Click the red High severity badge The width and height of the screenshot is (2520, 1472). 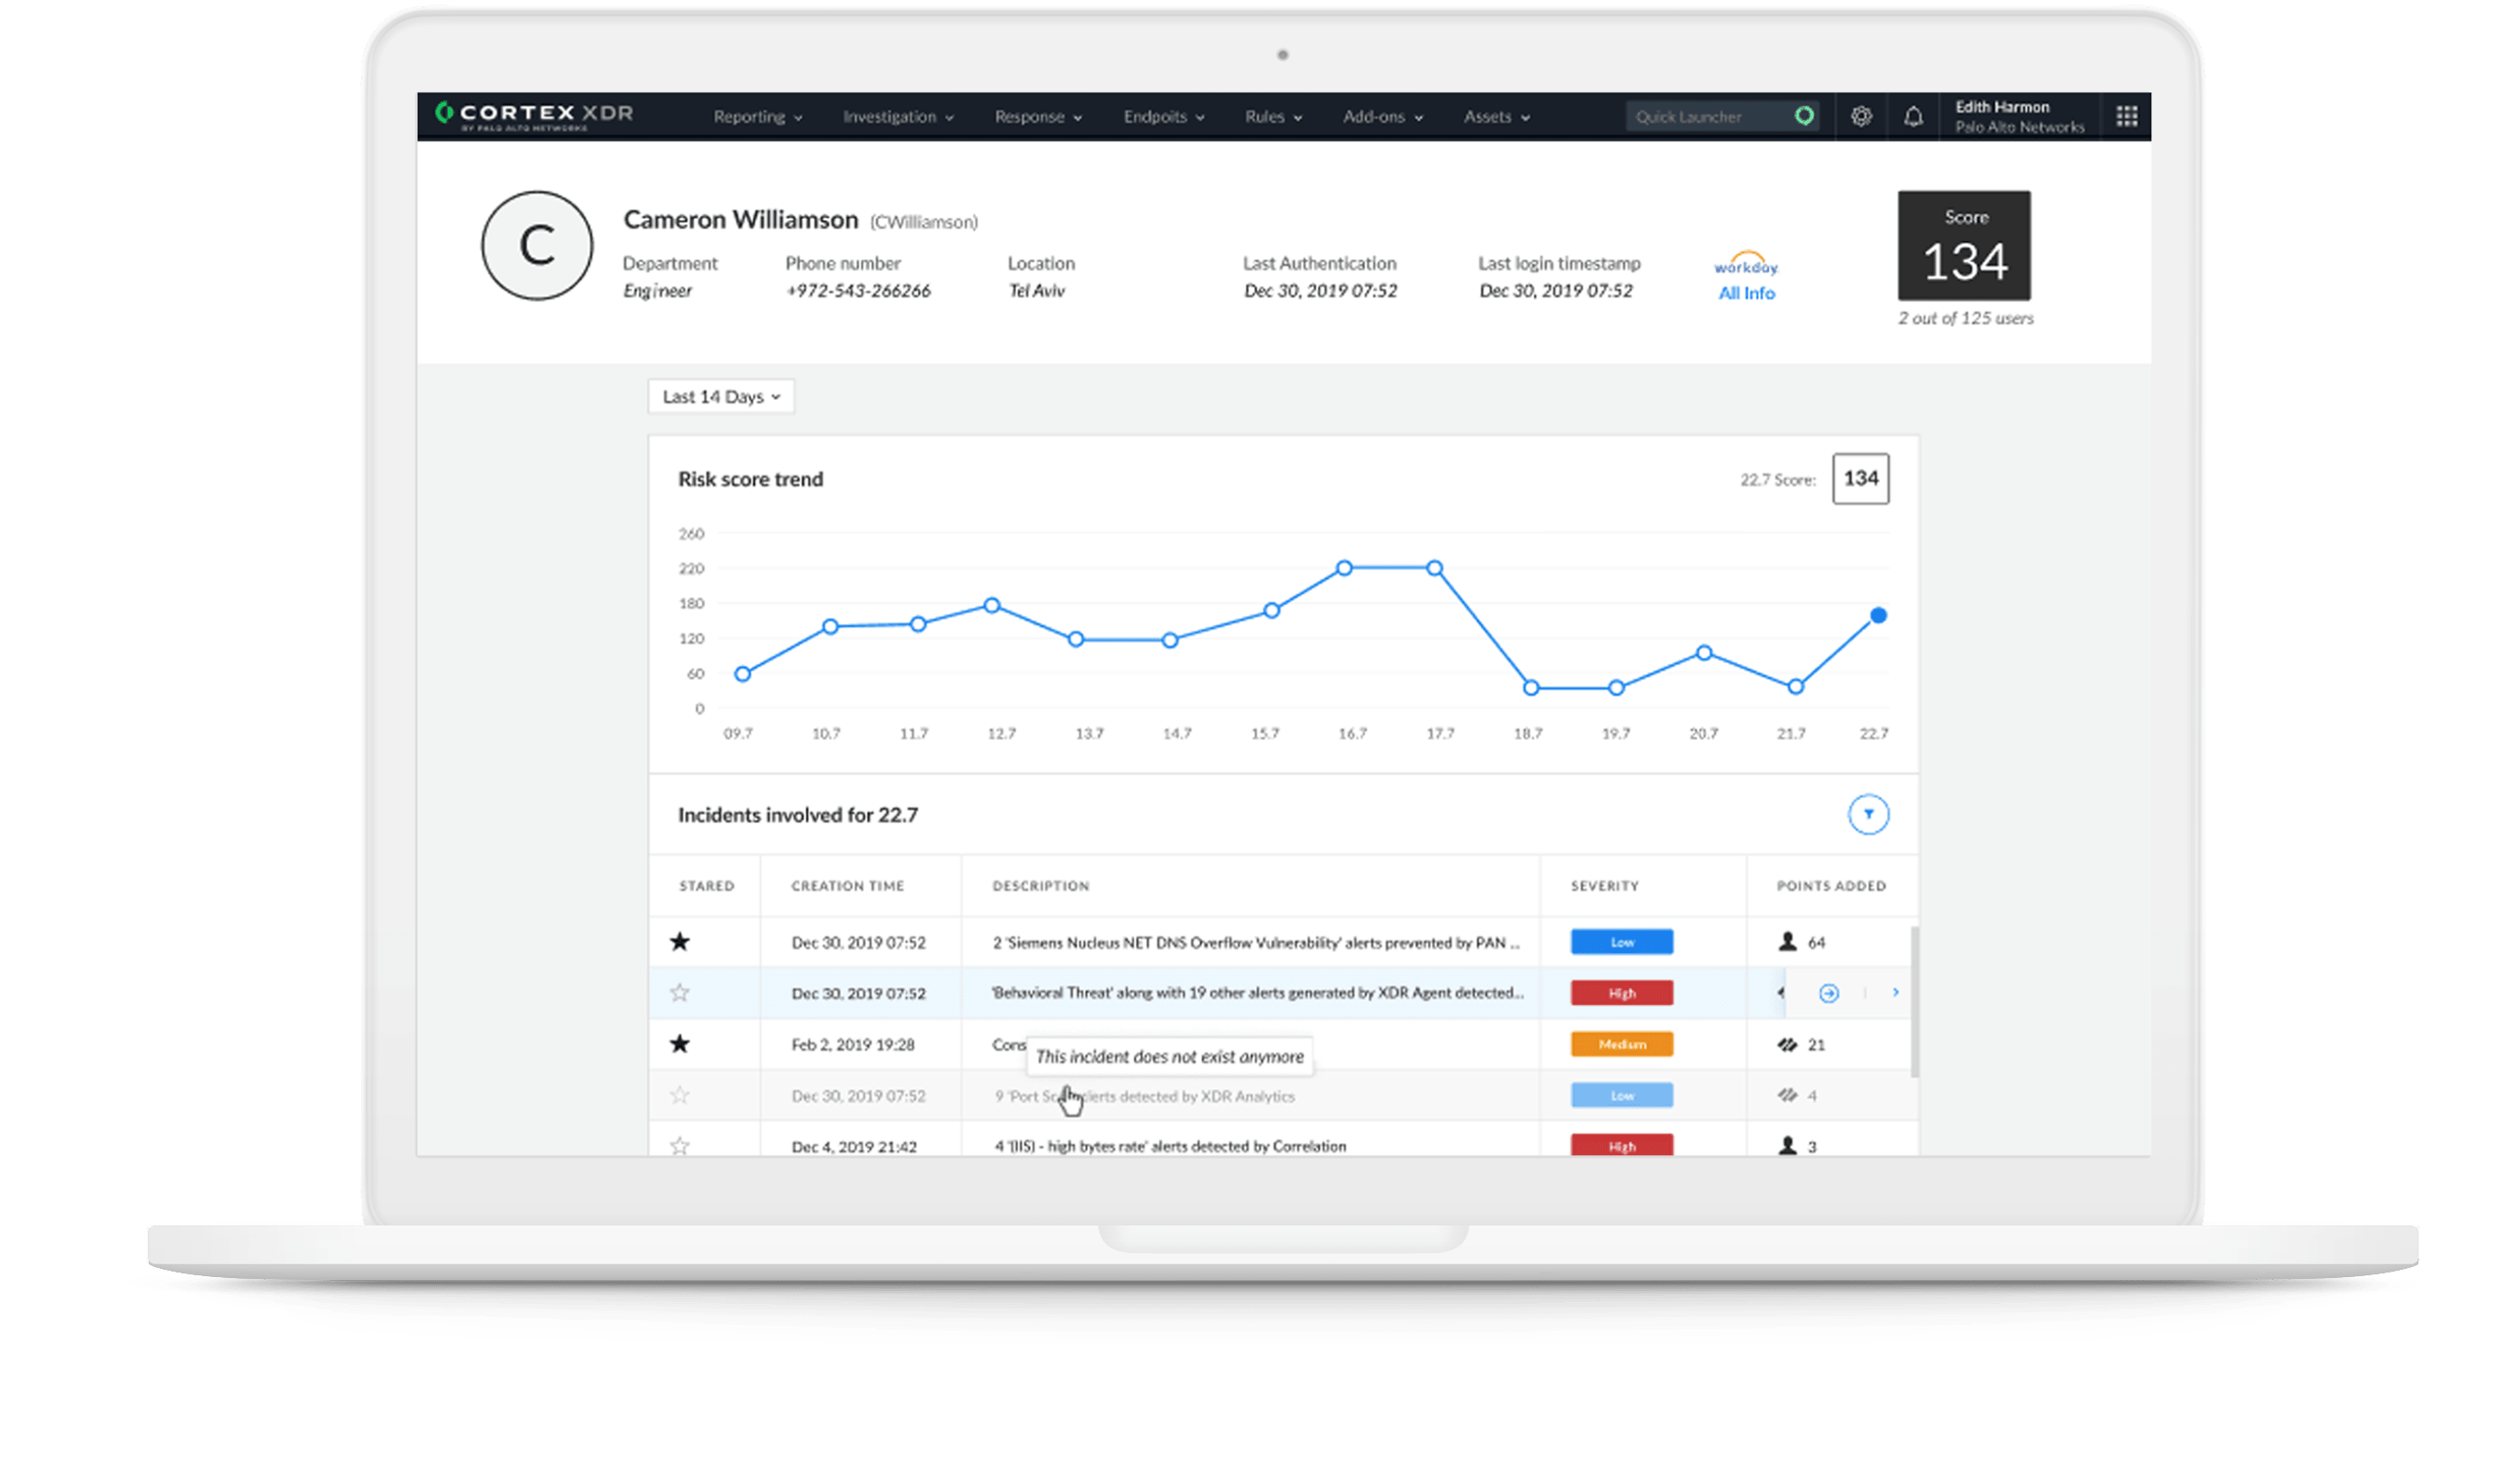[1621, 993]
